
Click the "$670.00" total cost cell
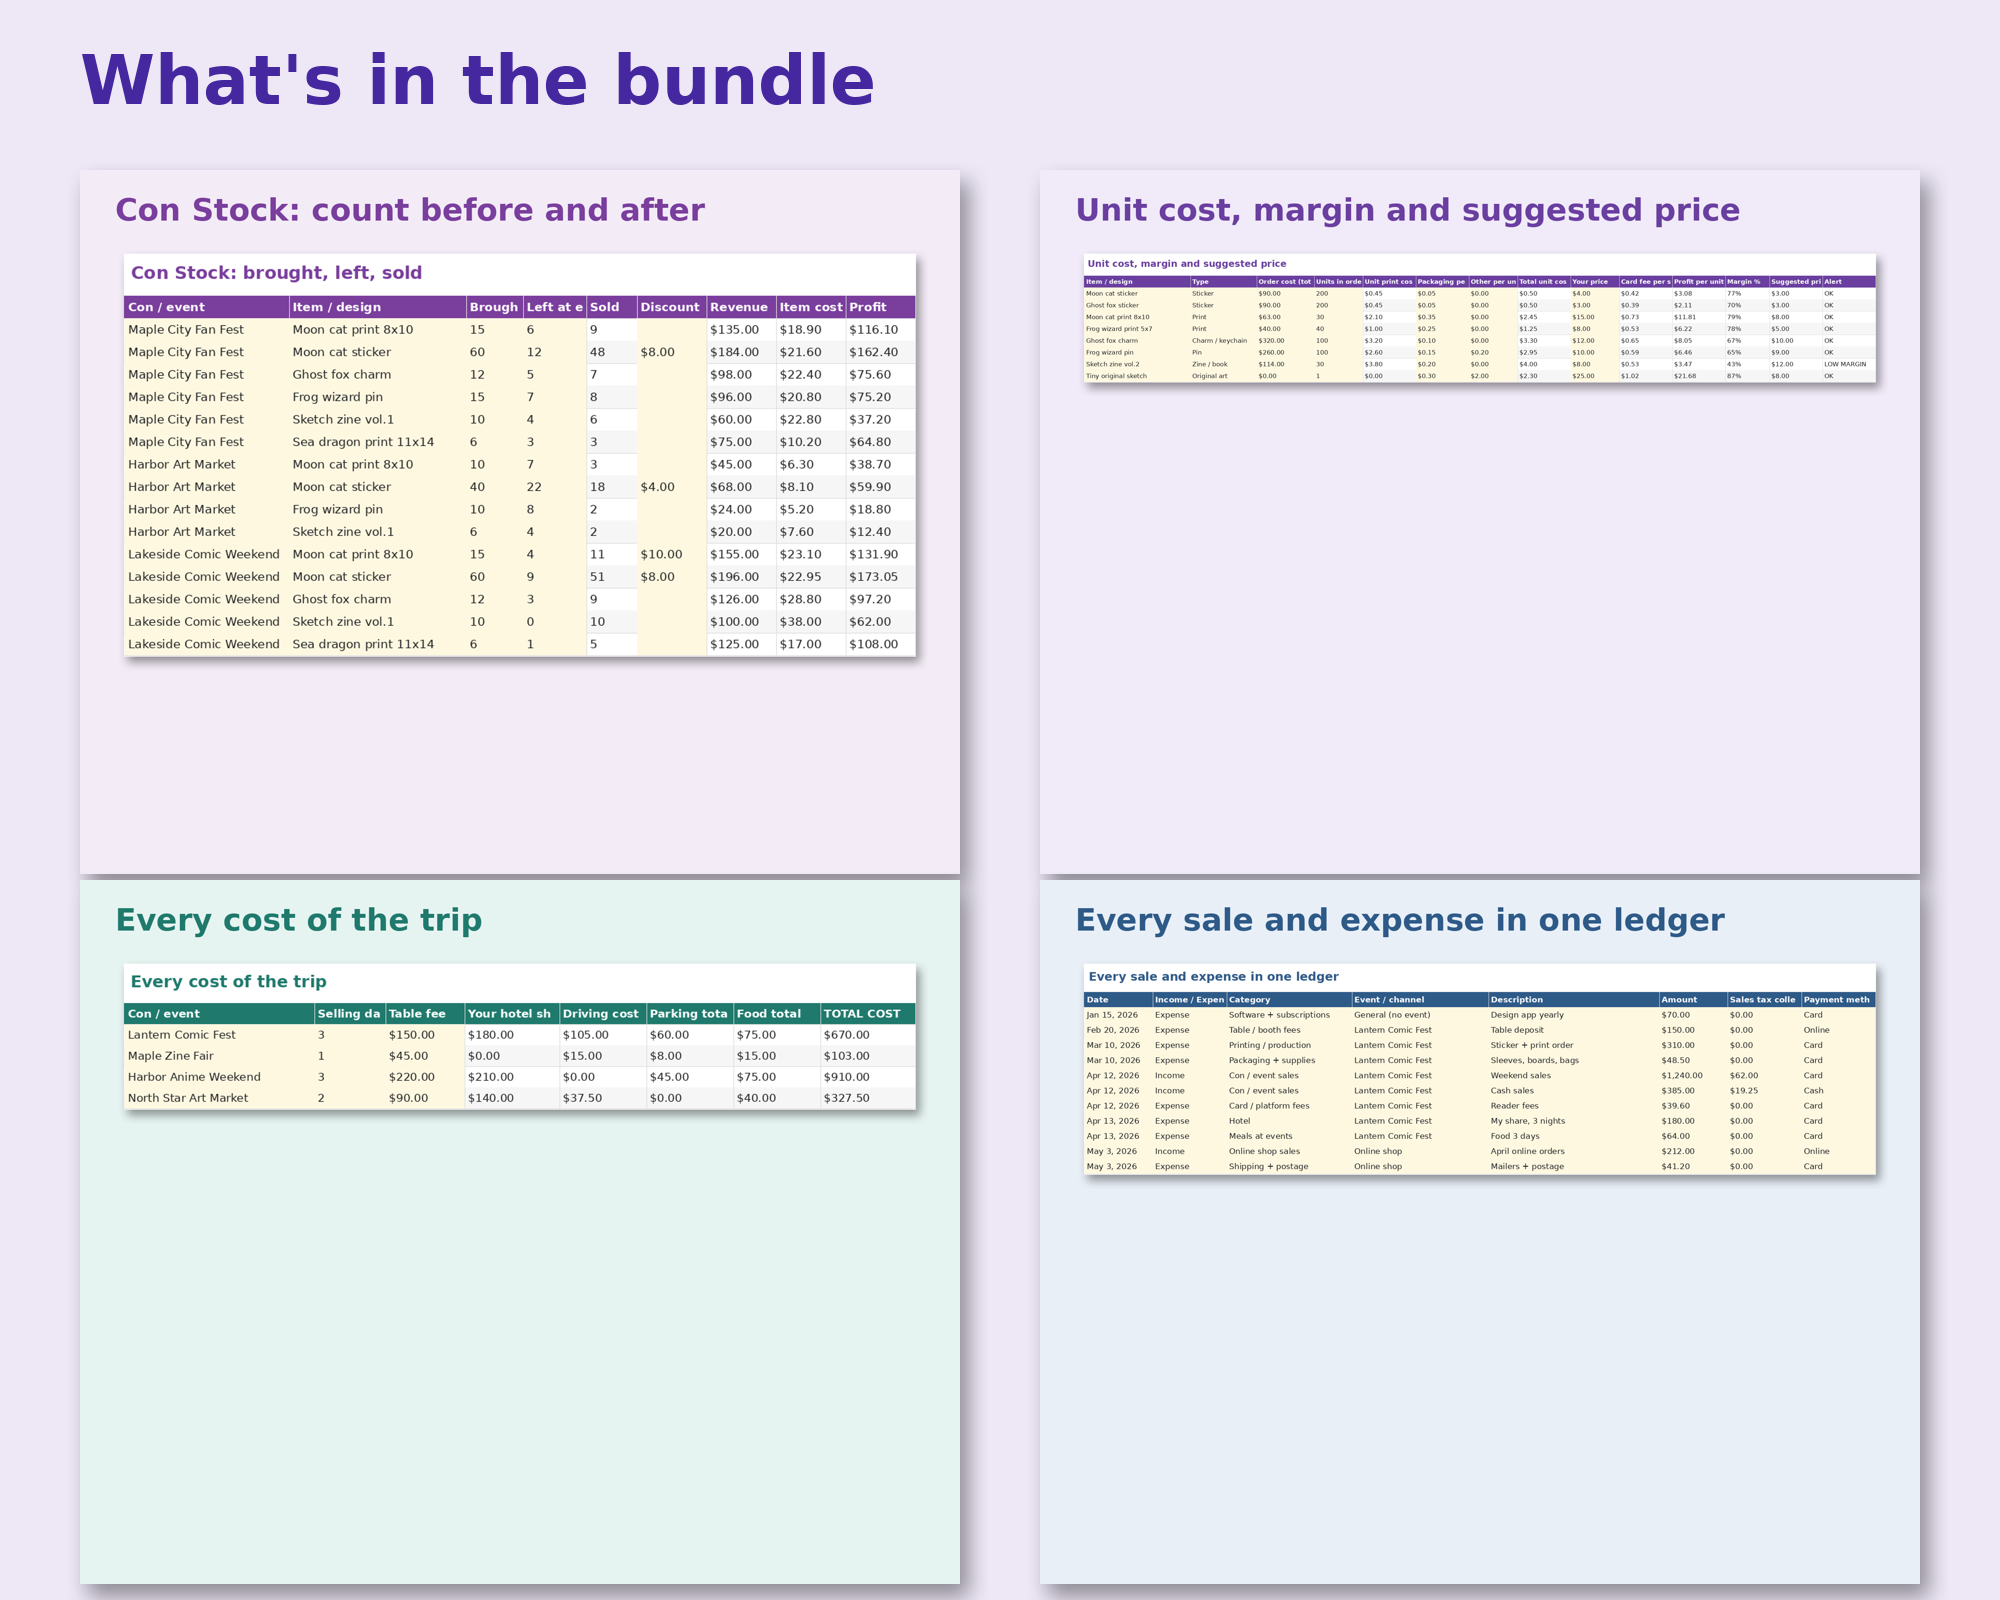(867, 1035)
